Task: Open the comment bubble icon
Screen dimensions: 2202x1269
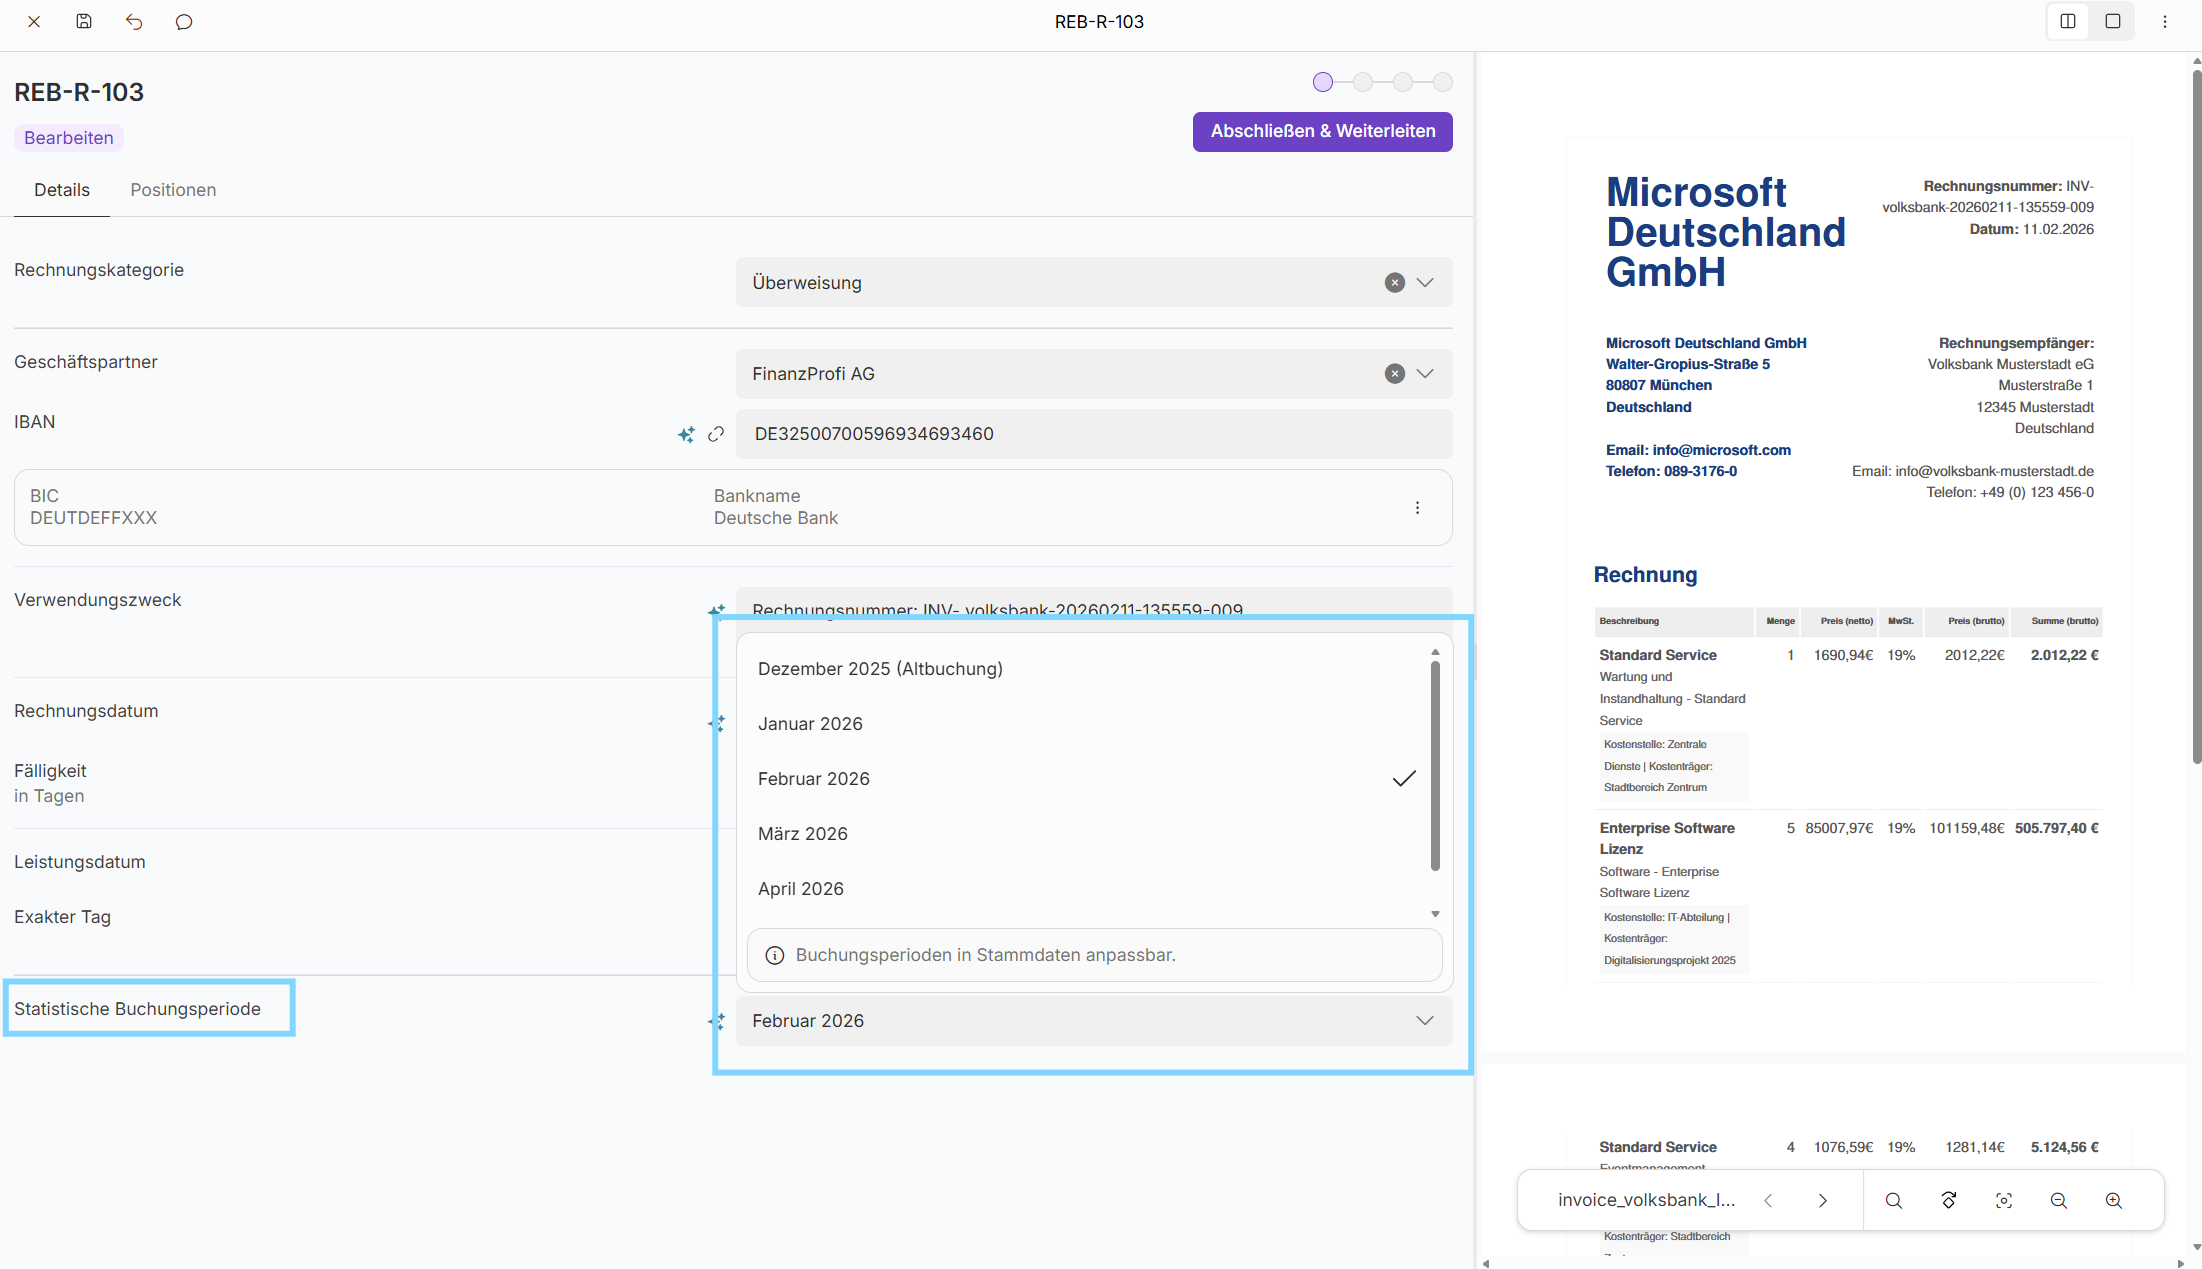Action: (184, 21)
